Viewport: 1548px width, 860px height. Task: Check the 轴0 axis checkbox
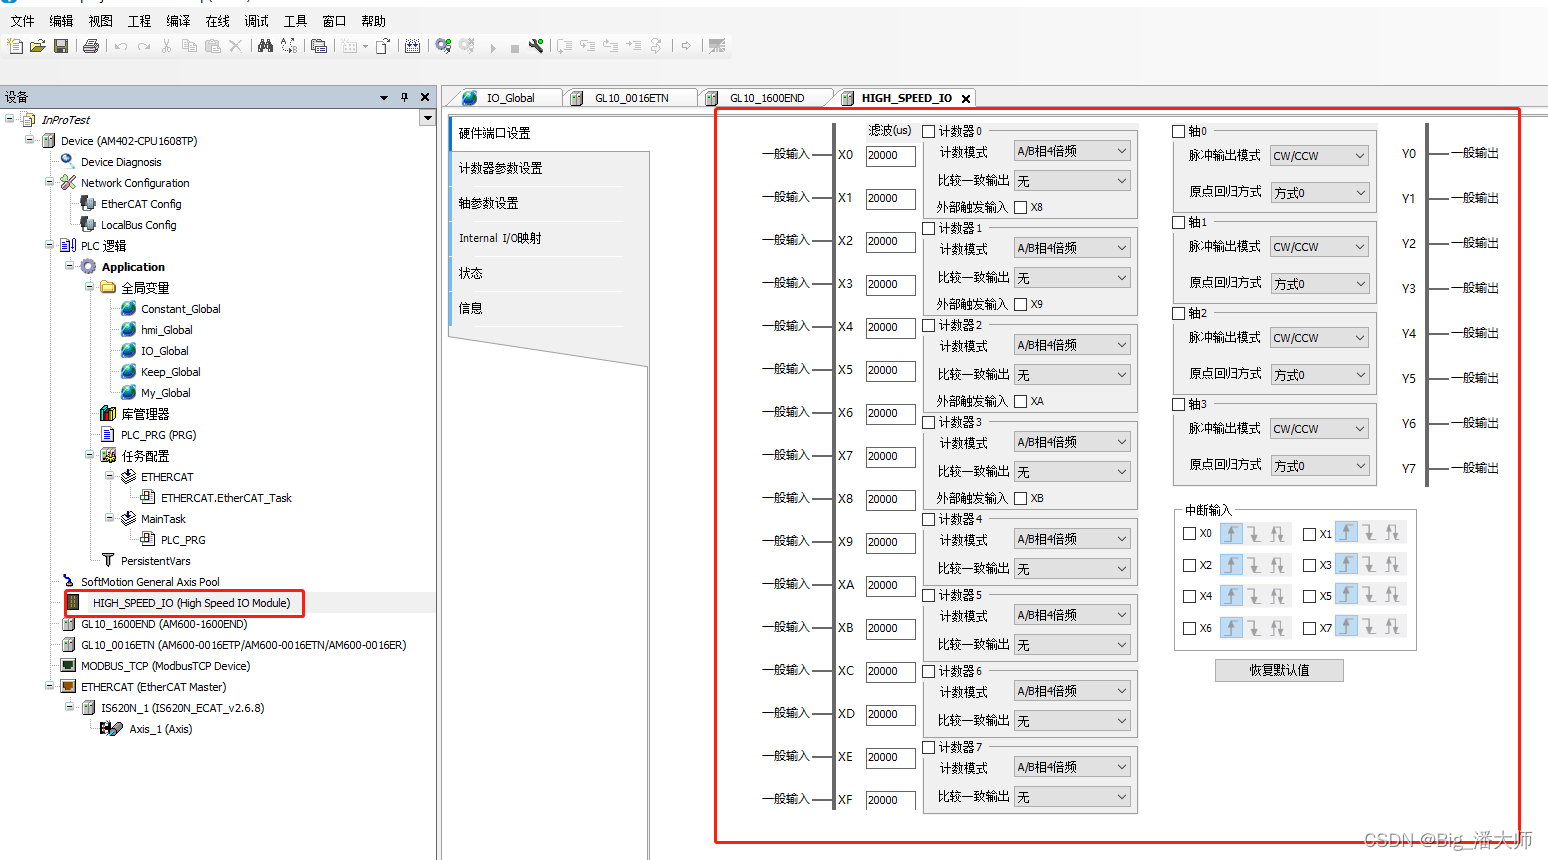pos(1179,131)
